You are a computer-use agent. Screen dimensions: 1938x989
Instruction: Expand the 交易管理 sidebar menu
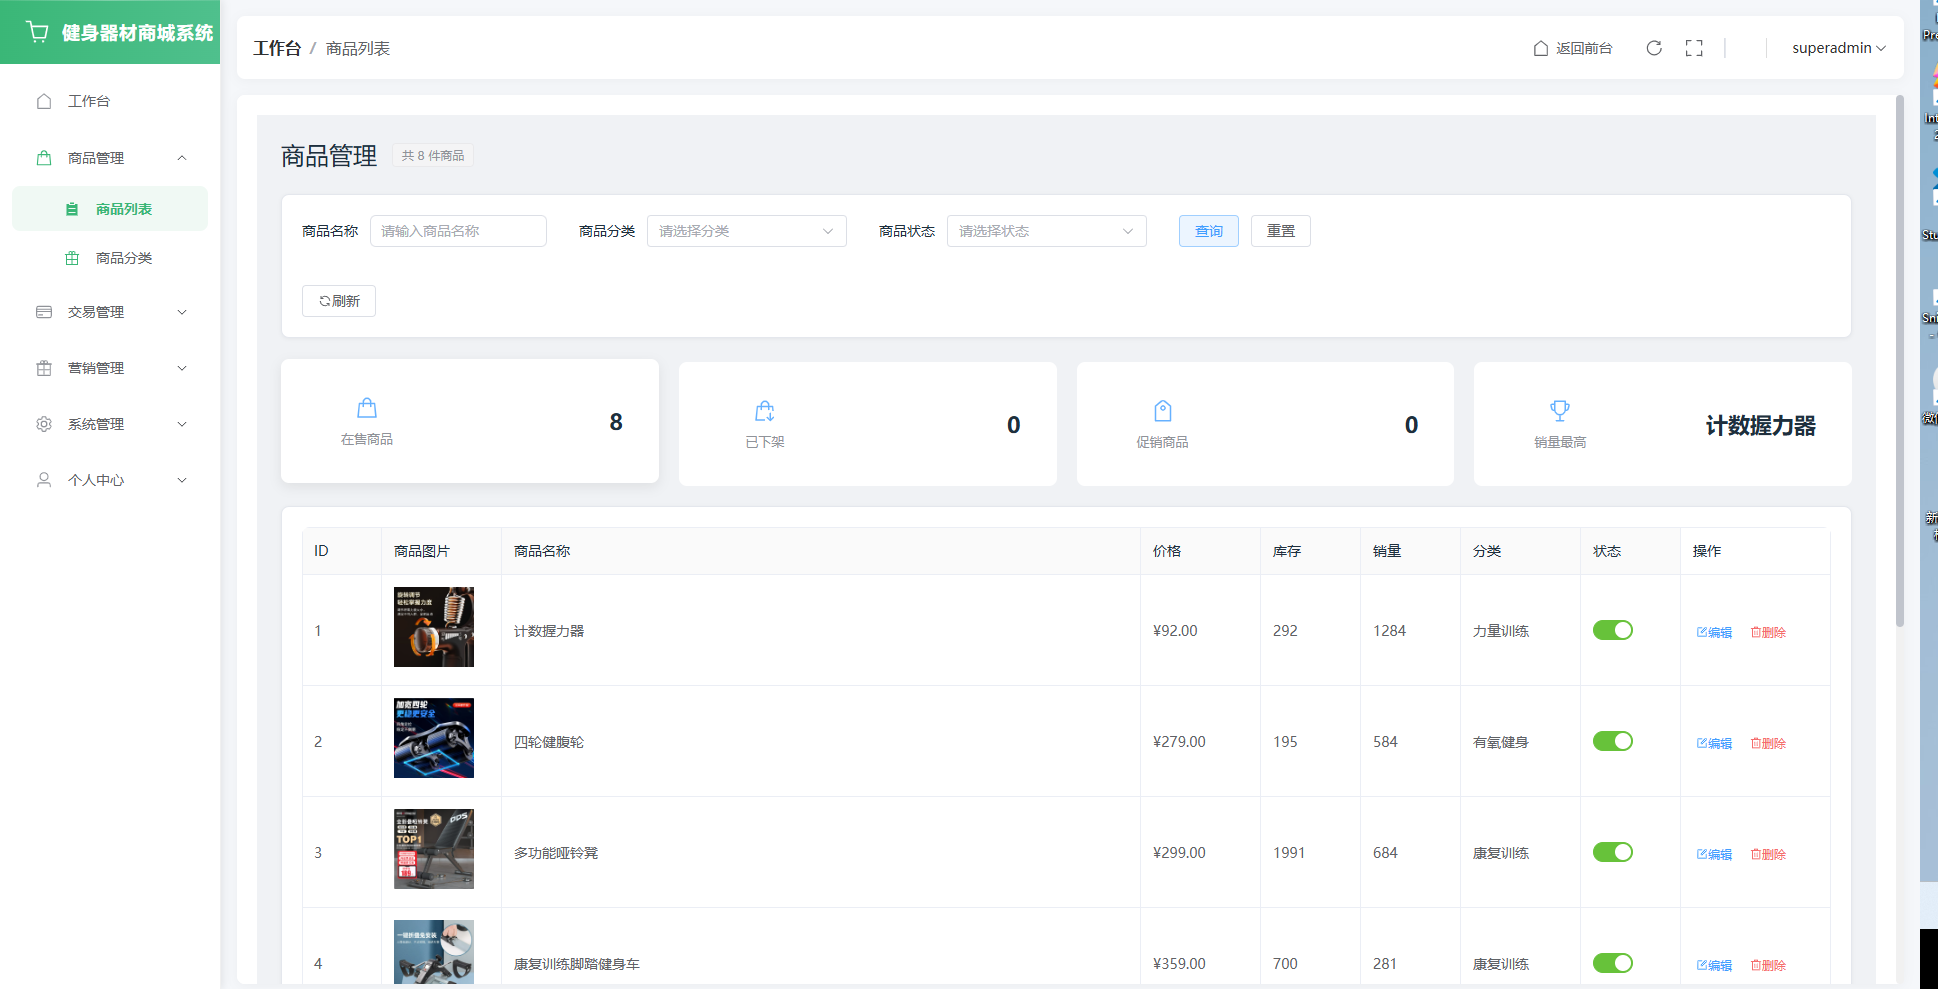point(110,312)
